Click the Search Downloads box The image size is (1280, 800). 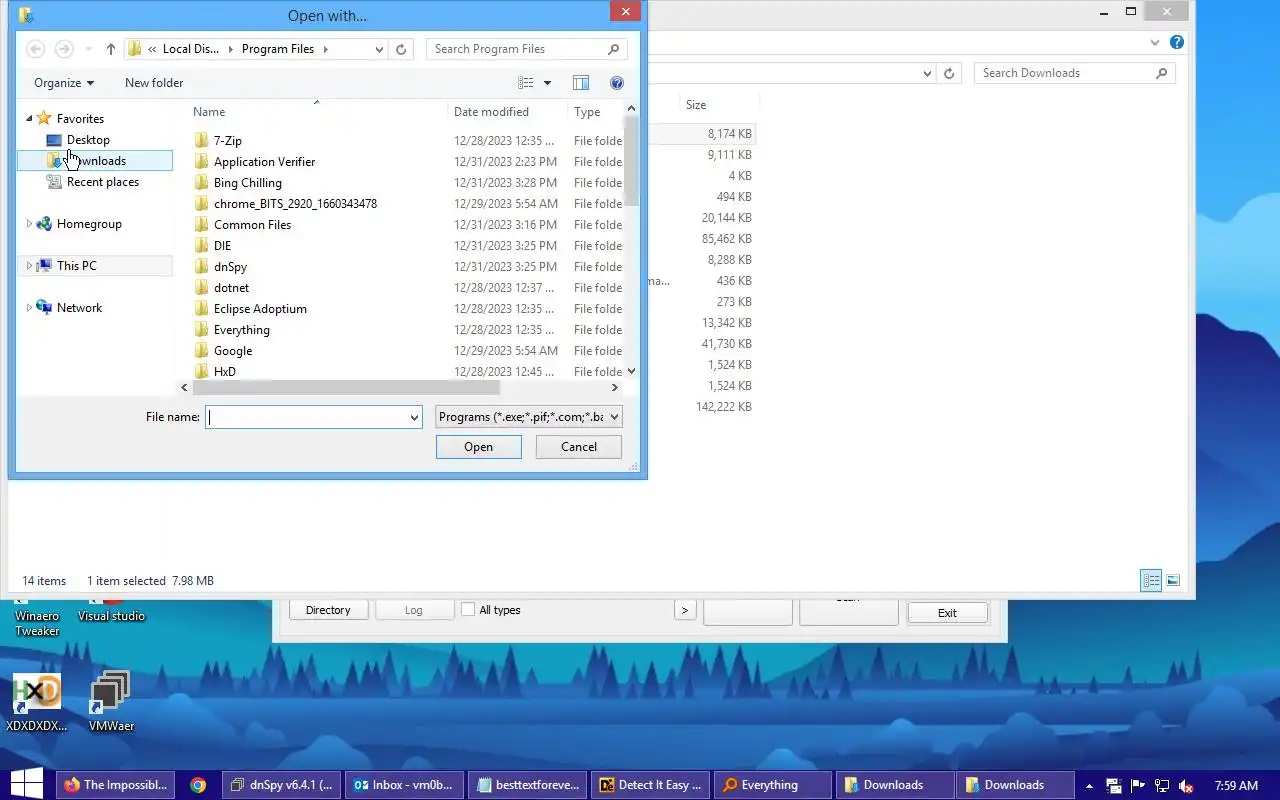coord(1075,73)
